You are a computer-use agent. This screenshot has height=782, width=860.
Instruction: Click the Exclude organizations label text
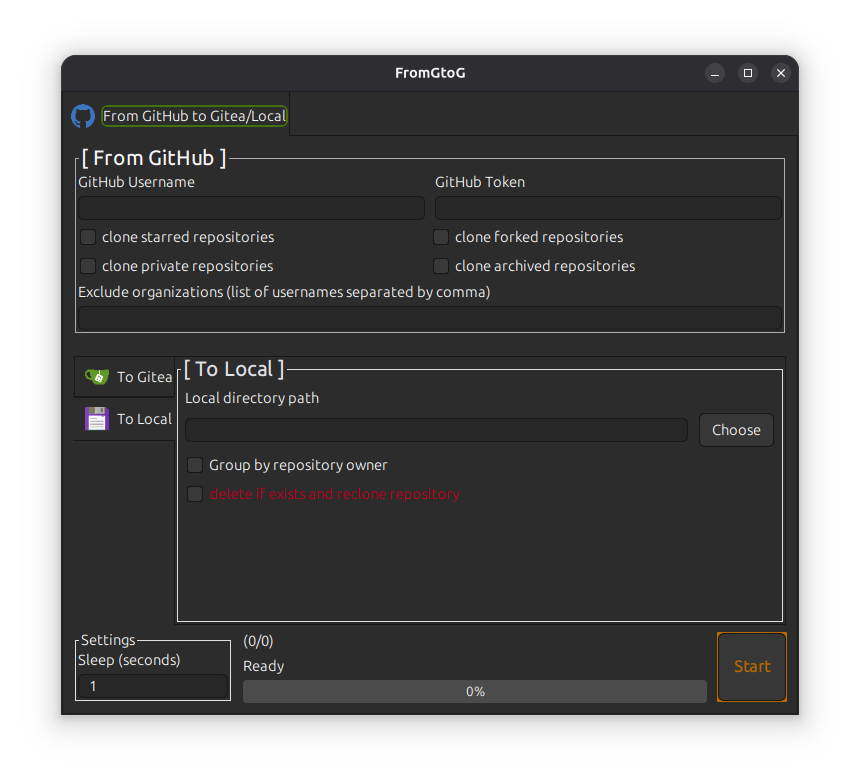(284, 292)
